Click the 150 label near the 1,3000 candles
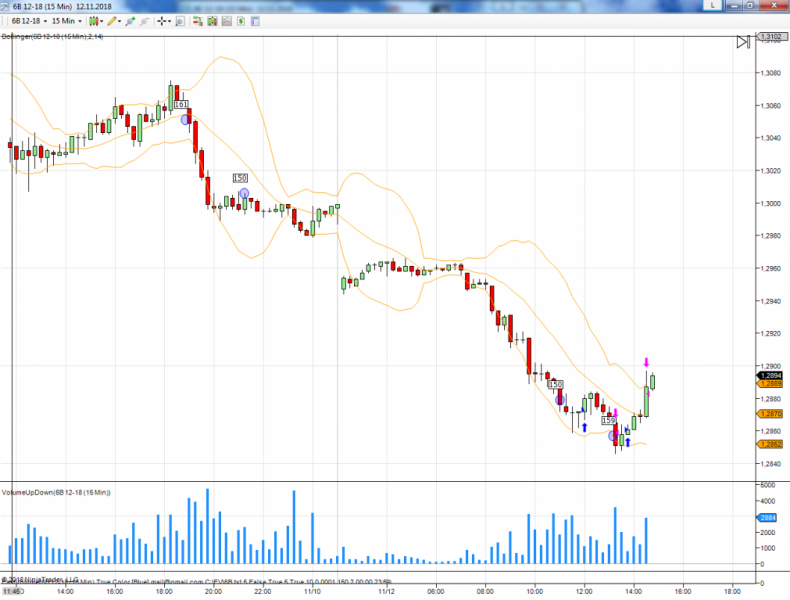790x600 pixels. tap(240, 178)
